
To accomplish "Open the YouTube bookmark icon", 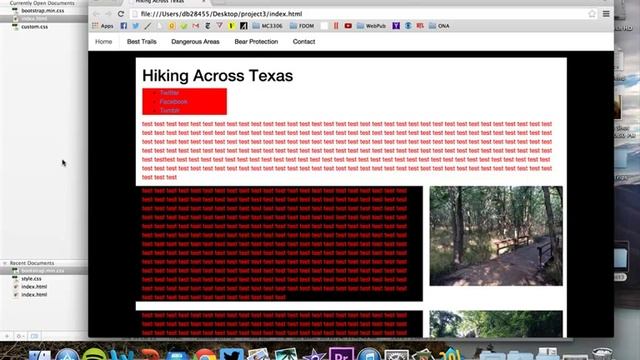I will click(348, 26).
